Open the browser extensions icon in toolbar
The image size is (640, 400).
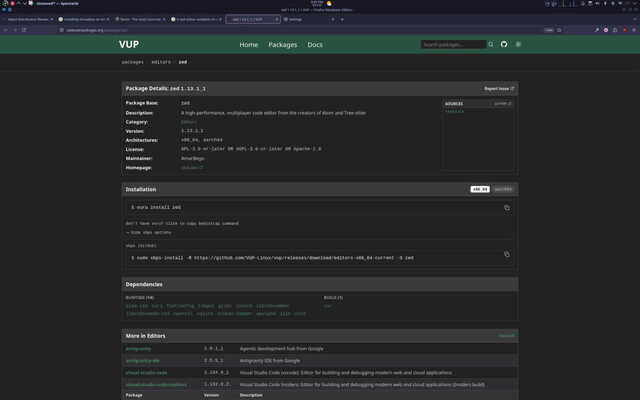[x=615, y=30]
